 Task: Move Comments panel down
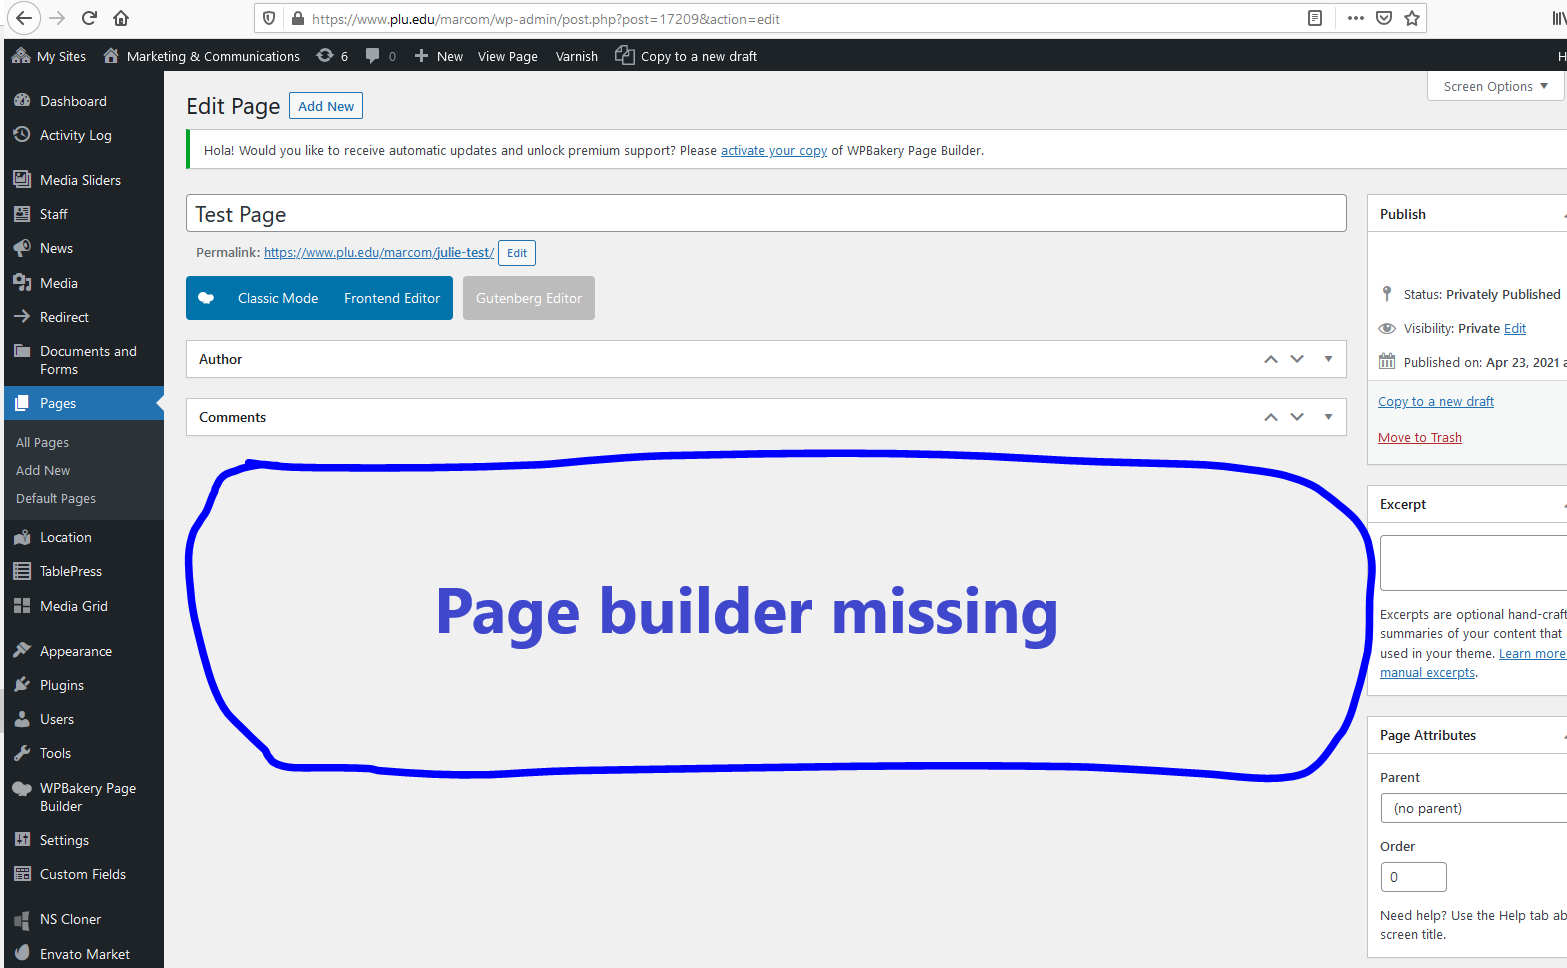[1297, 417]
